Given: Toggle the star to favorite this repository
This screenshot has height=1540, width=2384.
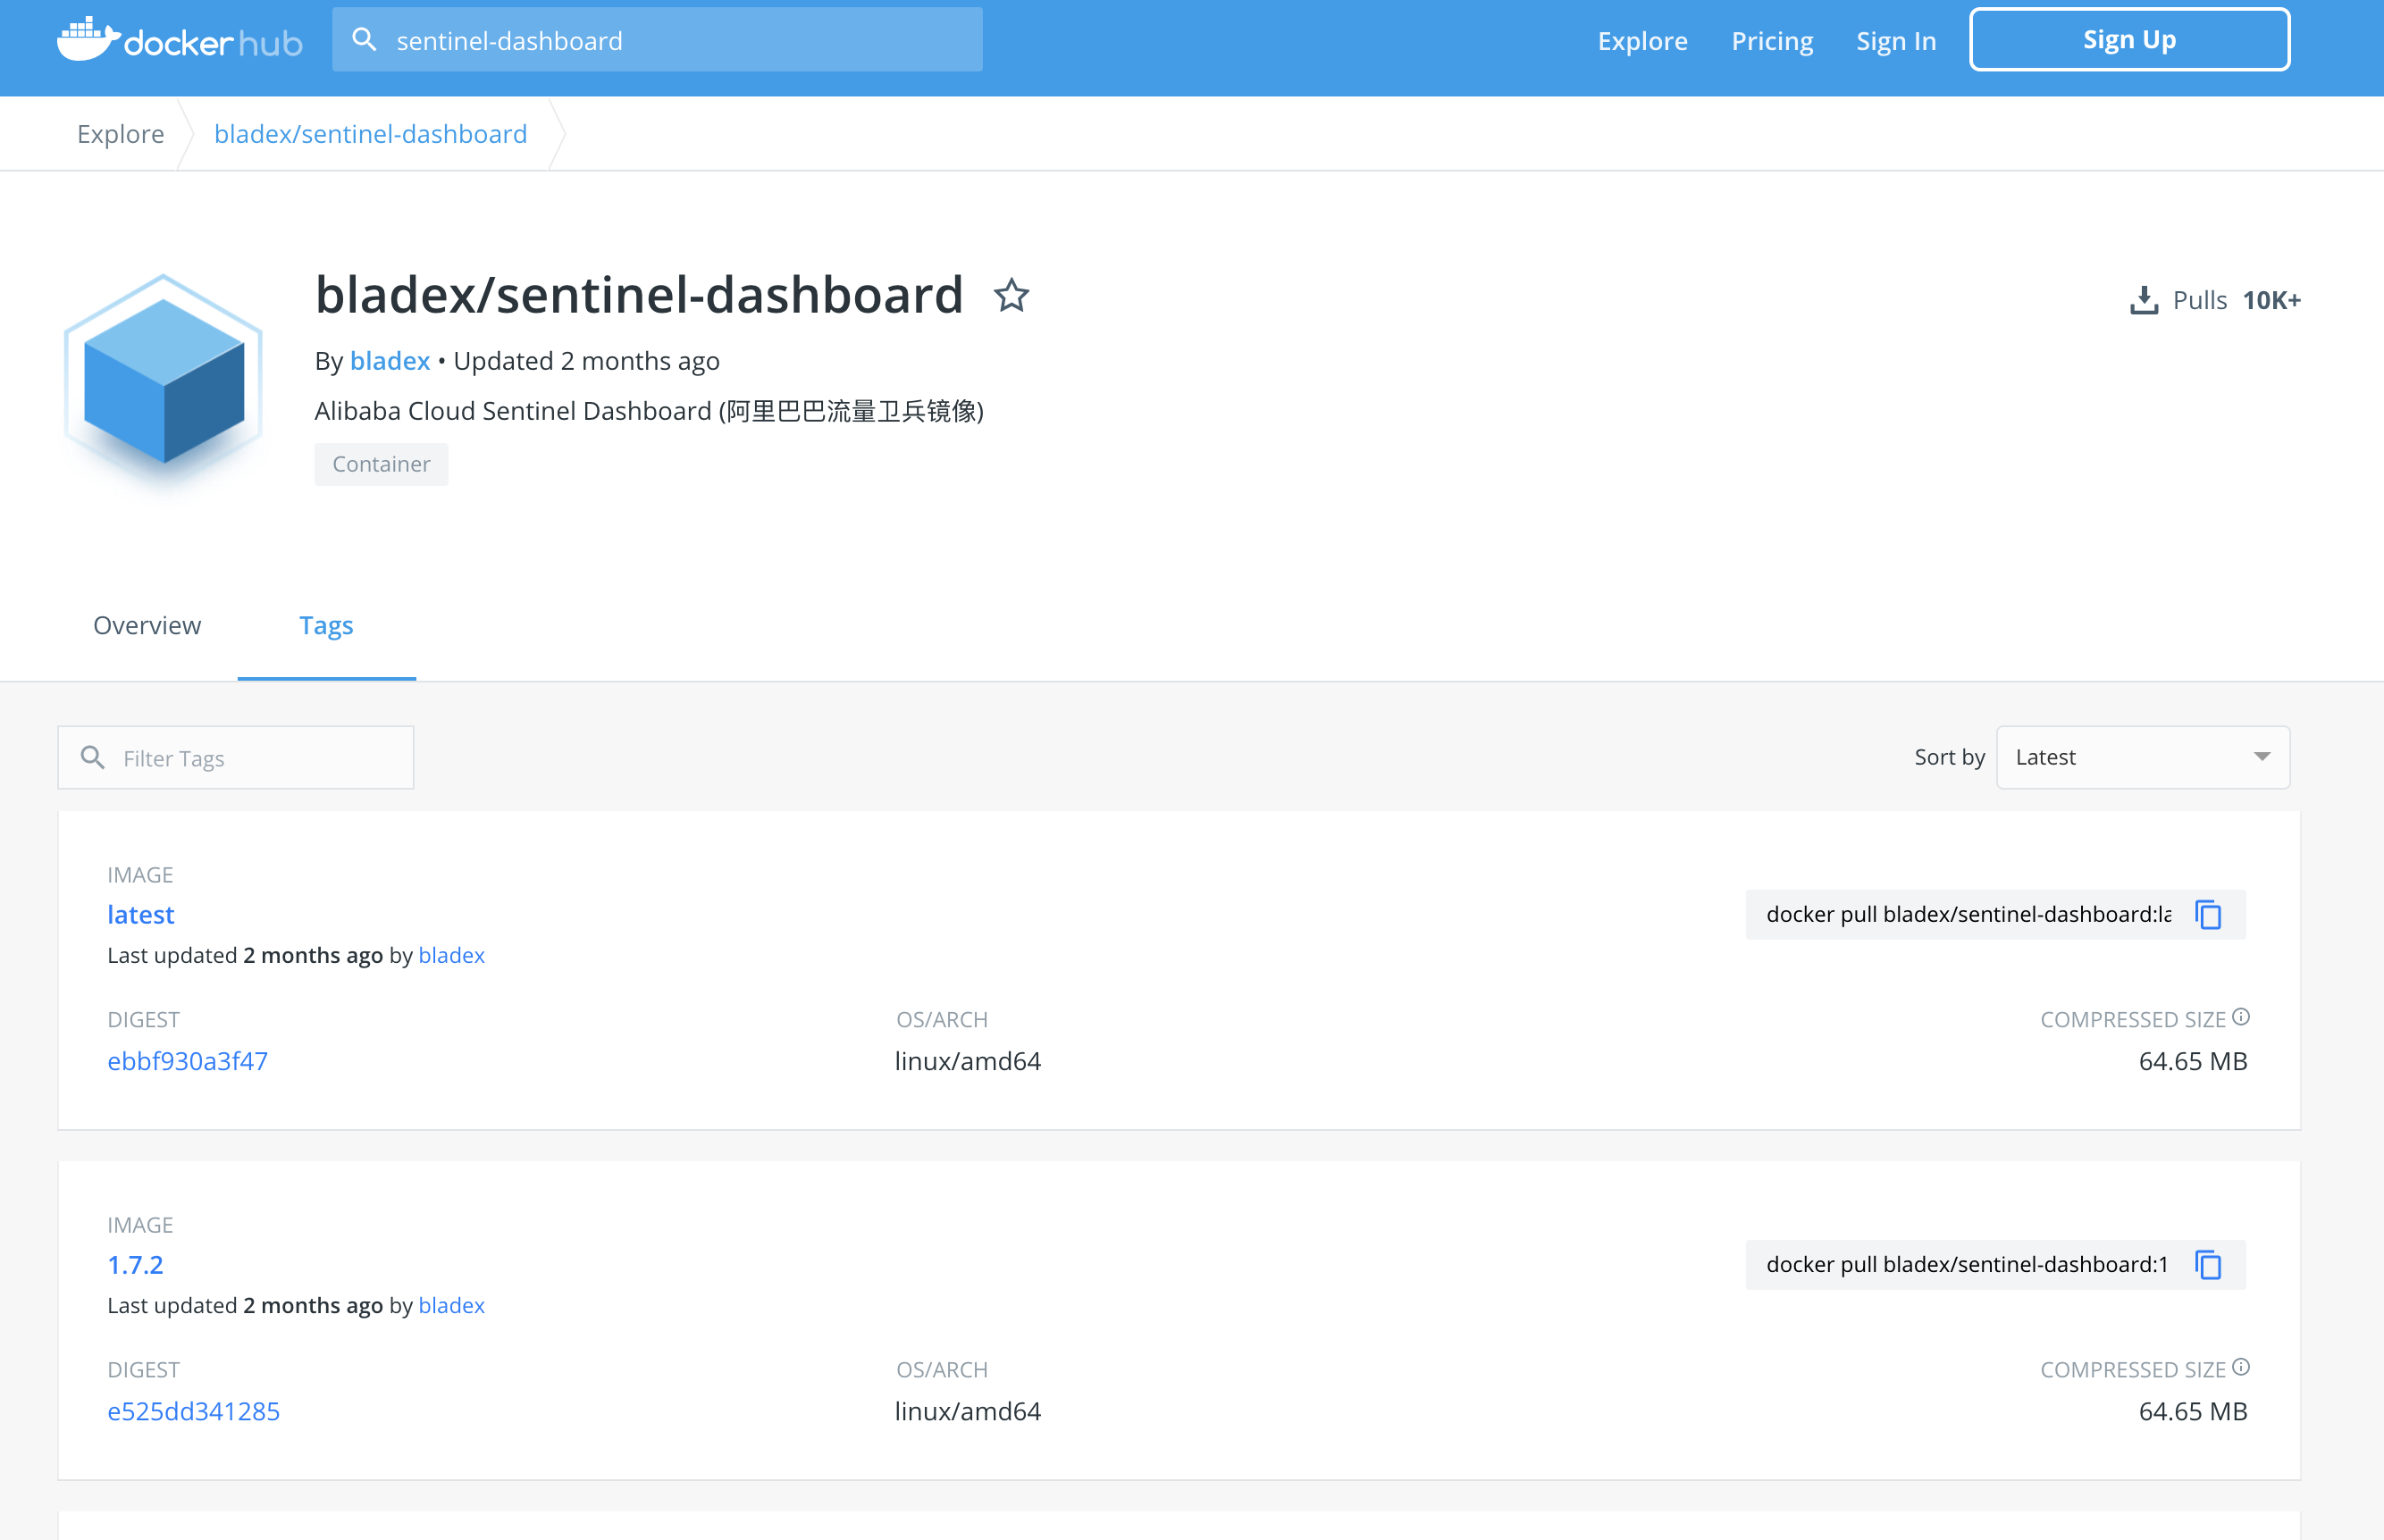Looking at the screenshot, I should point(1011,295).
